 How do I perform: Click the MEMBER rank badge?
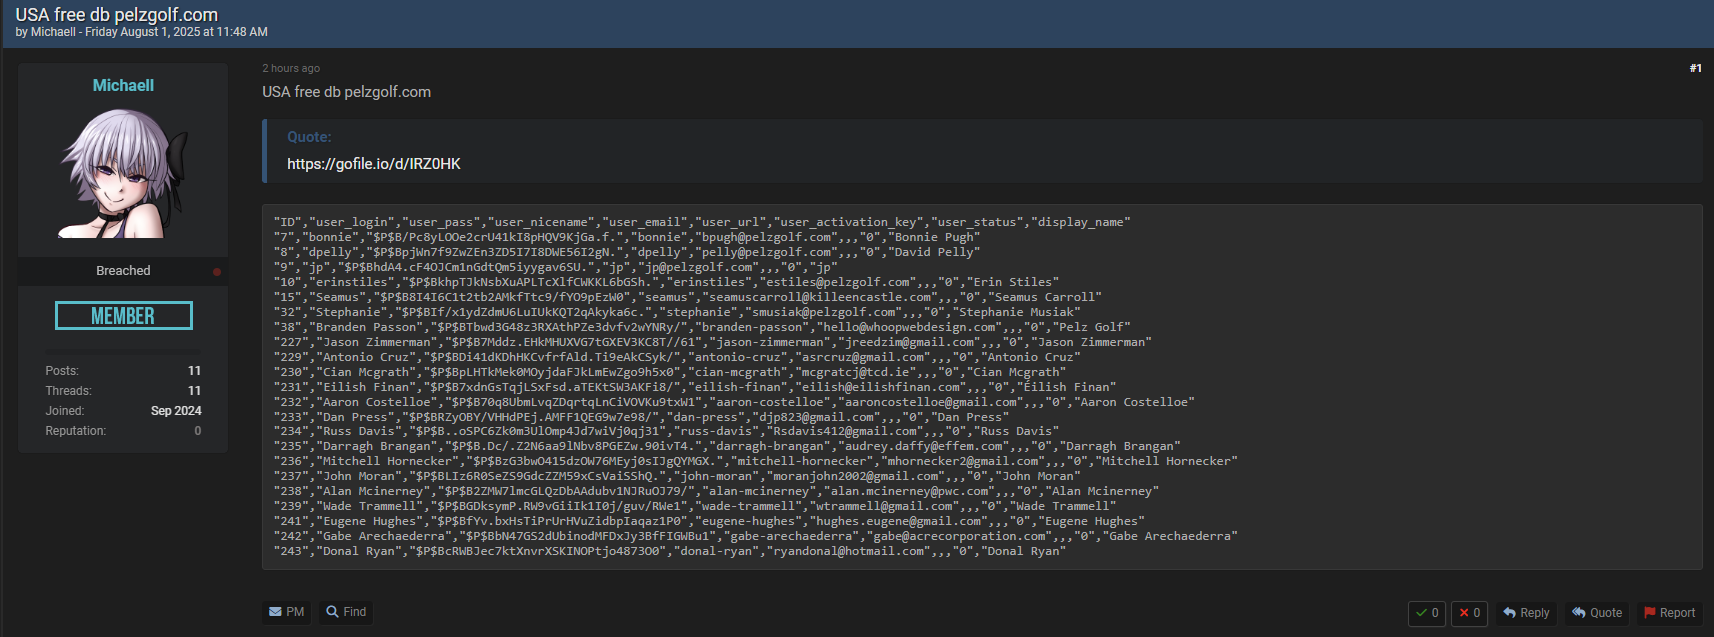click(123, 316)
